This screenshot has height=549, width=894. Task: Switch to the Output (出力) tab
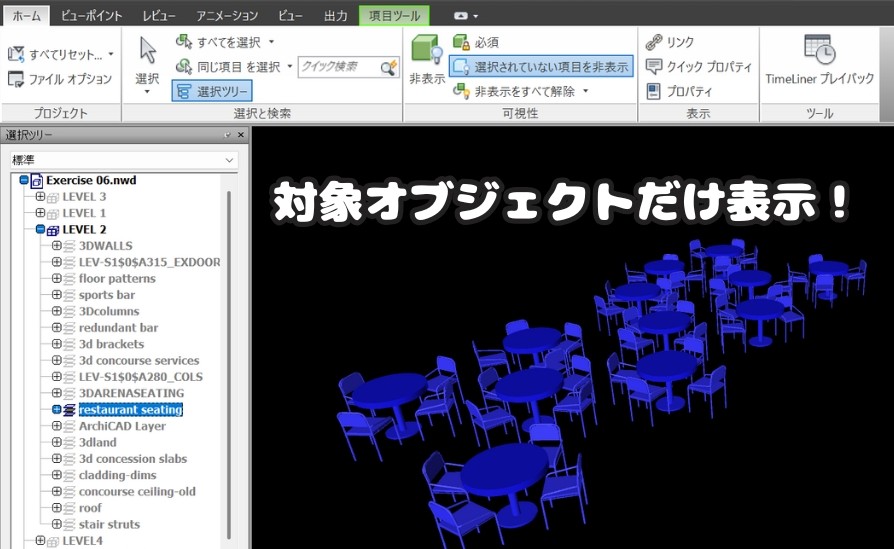point(336,15)
